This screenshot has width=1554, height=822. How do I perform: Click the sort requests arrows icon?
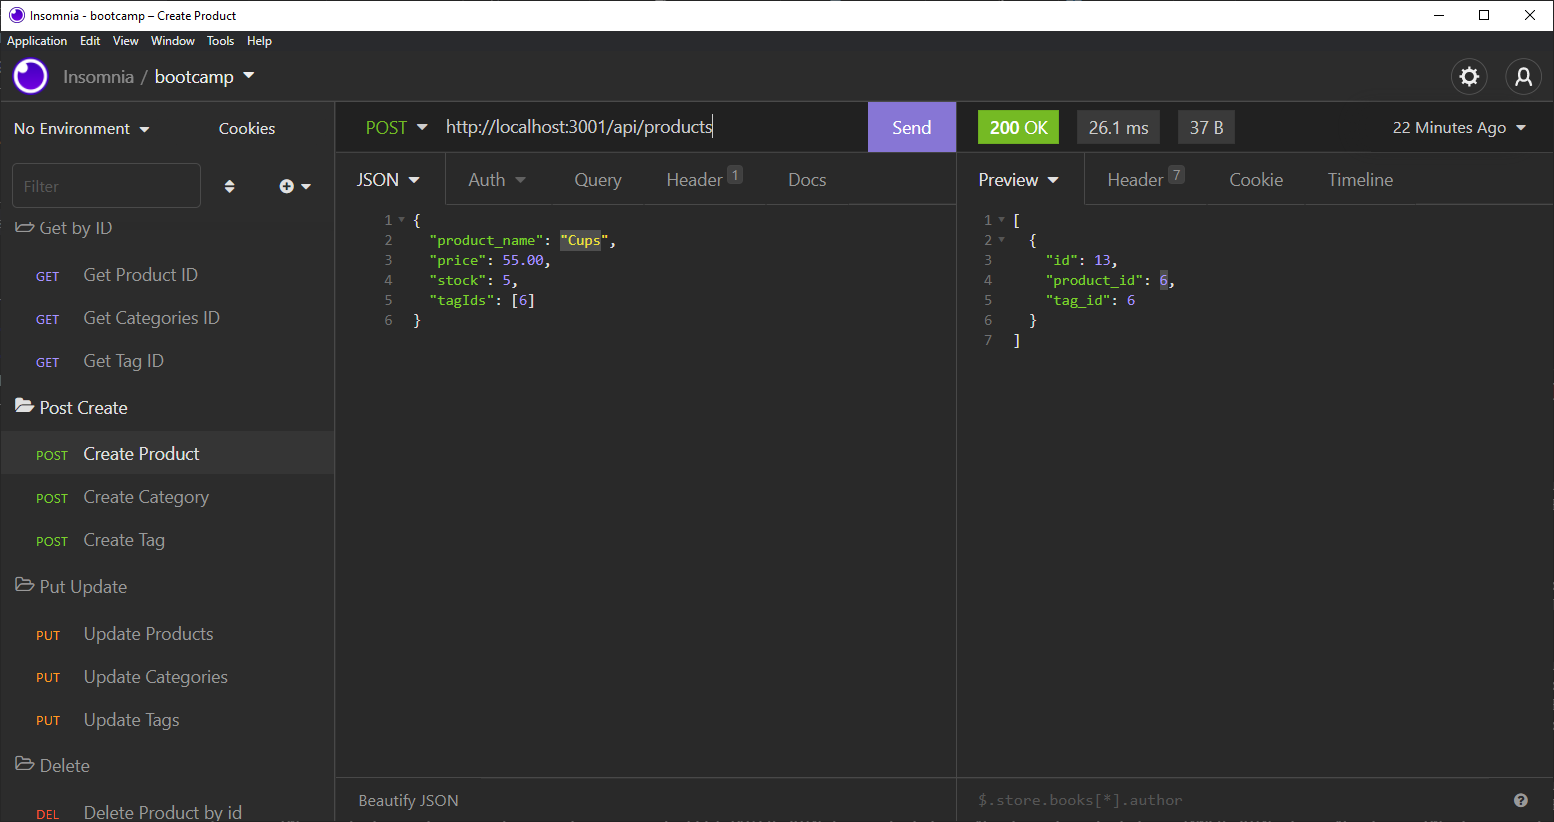229,186
